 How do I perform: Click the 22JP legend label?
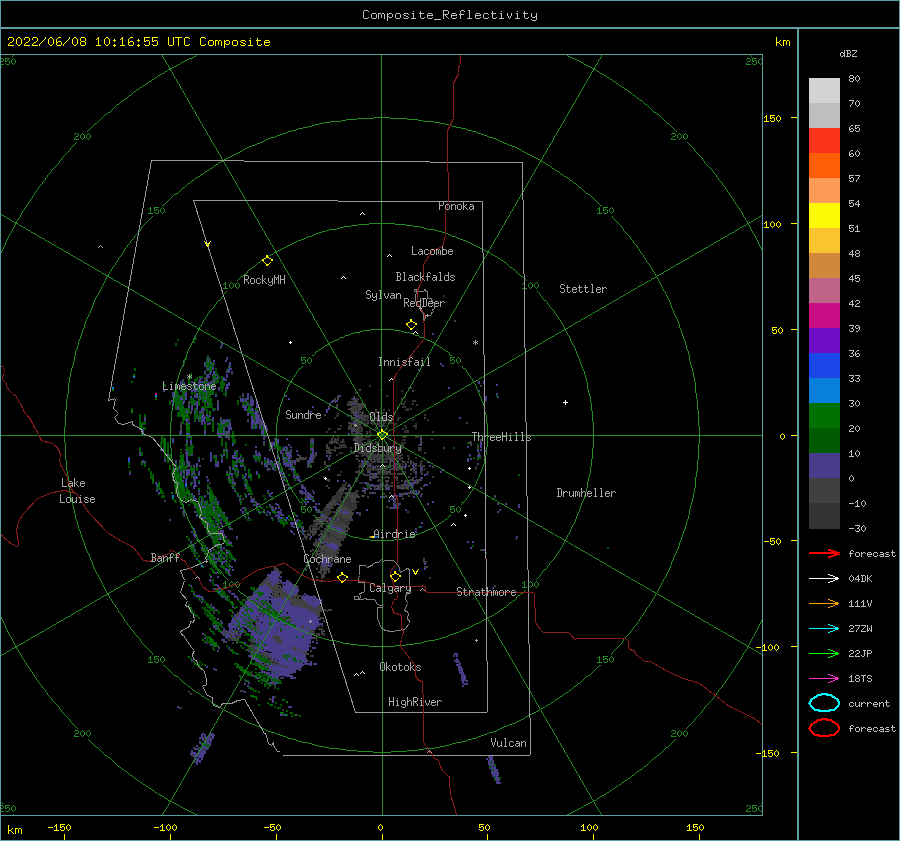coord(860,653)
